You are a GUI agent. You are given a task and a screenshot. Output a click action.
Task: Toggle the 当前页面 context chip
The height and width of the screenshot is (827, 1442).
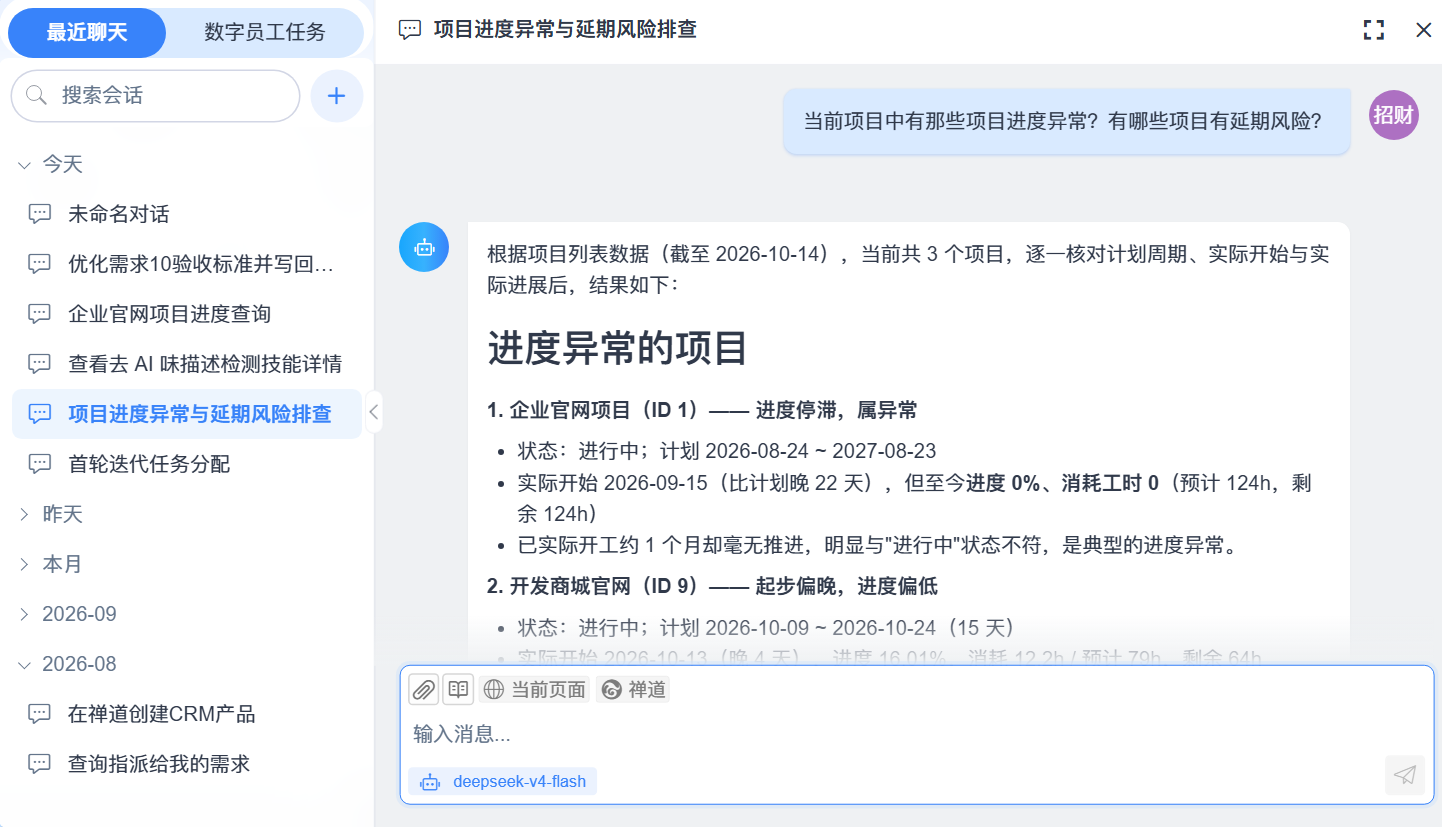[535, 689]
